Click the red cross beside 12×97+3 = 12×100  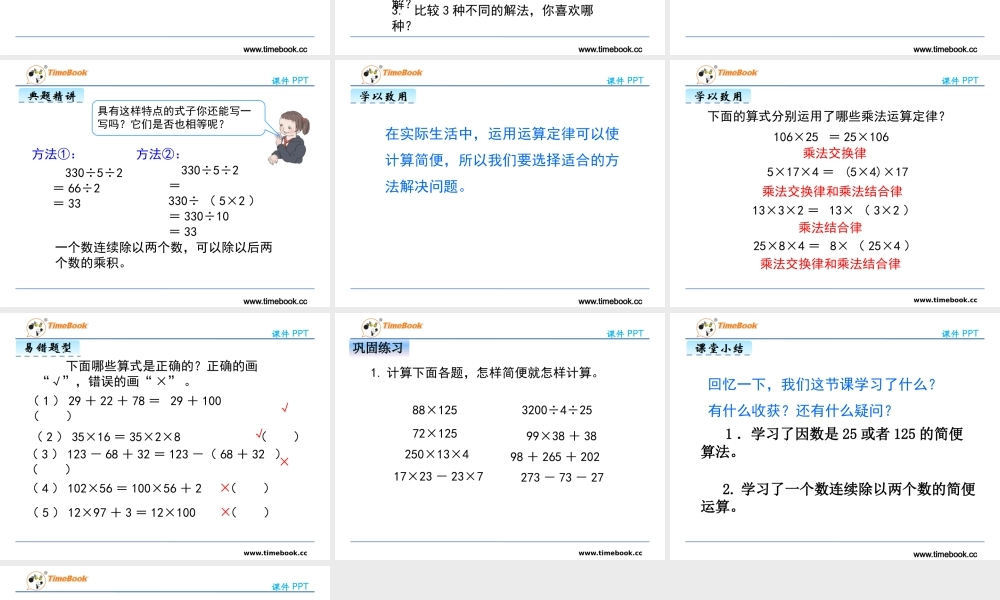(x=224, y=512)
